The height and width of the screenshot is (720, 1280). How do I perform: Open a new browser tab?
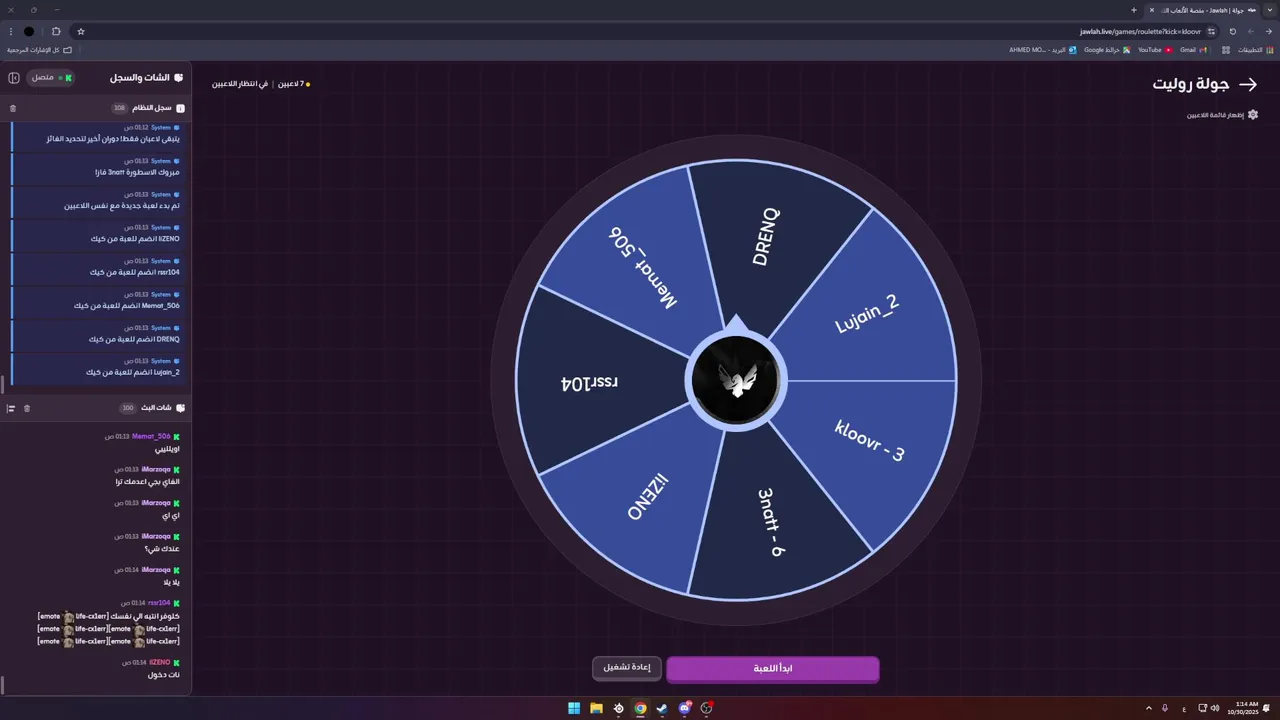tap(1133, 10)
